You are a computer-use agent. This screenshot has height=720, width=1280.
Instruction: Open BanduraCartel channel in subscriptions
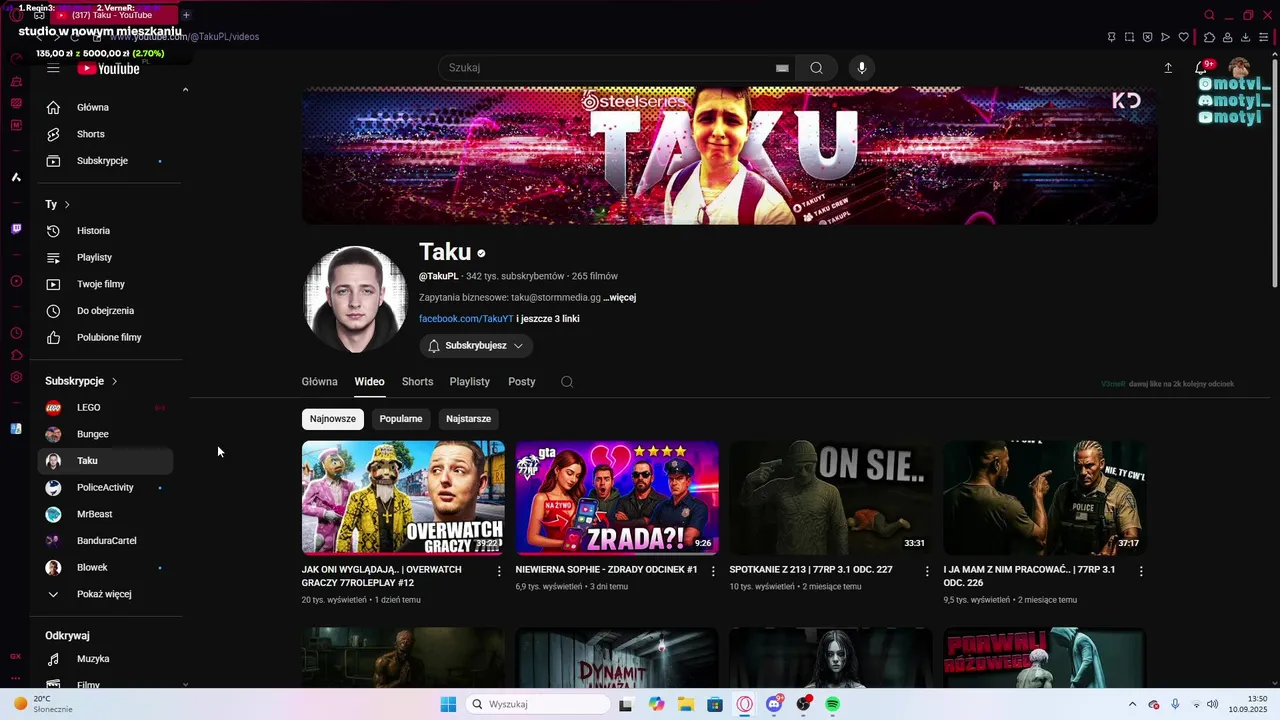(x=105, y=541)
